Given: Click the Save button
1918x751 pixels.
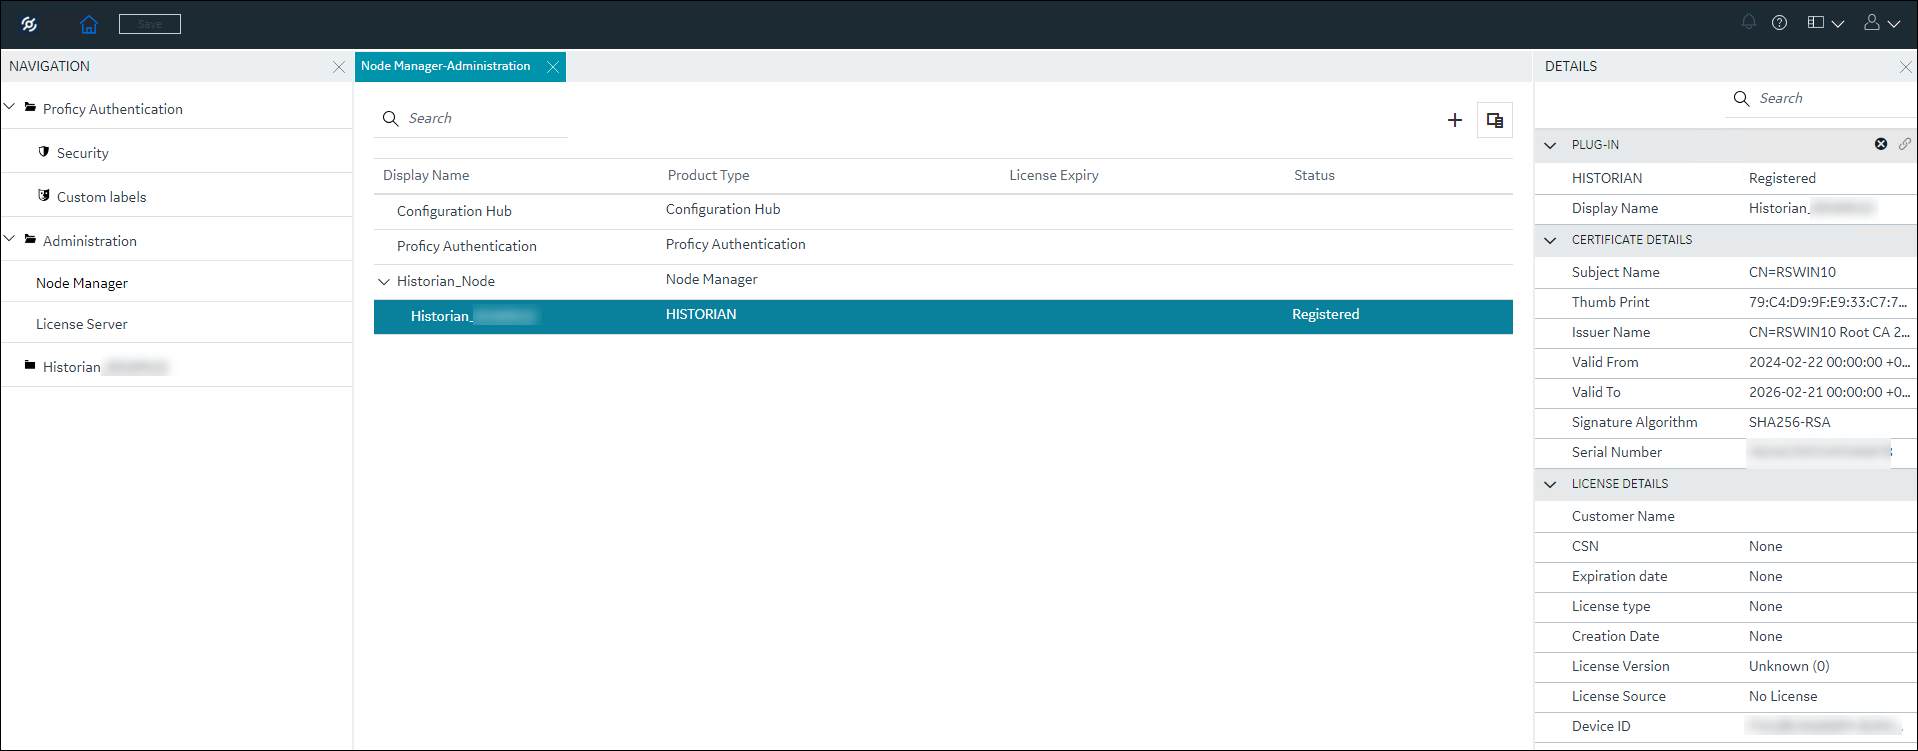Looking at the screenshot, I should 150,24.
